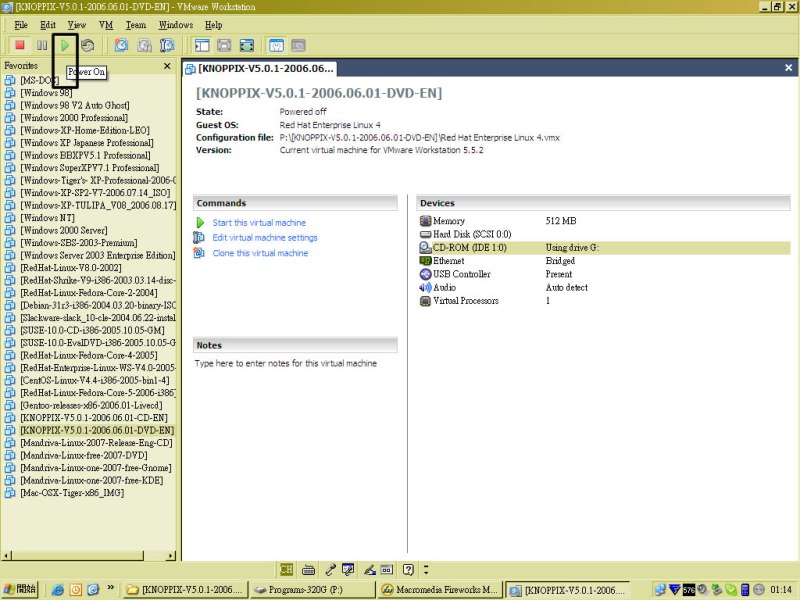
Task: Select [RedHat-Linux-V8.0-2002] favorite
Action: point(71,267)
